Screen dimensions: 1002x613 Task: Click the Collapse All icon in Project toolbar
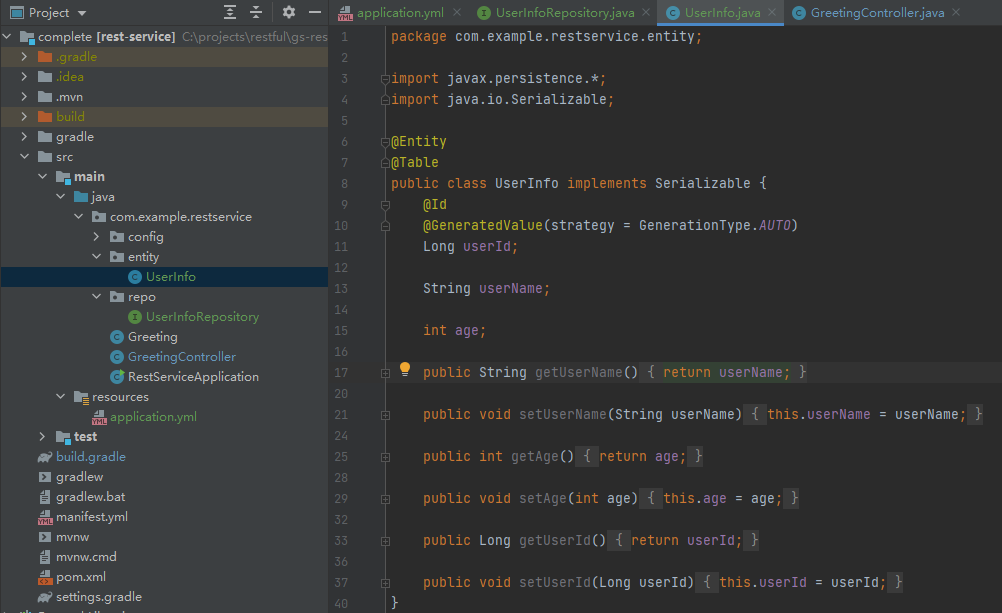click(256, 12)
